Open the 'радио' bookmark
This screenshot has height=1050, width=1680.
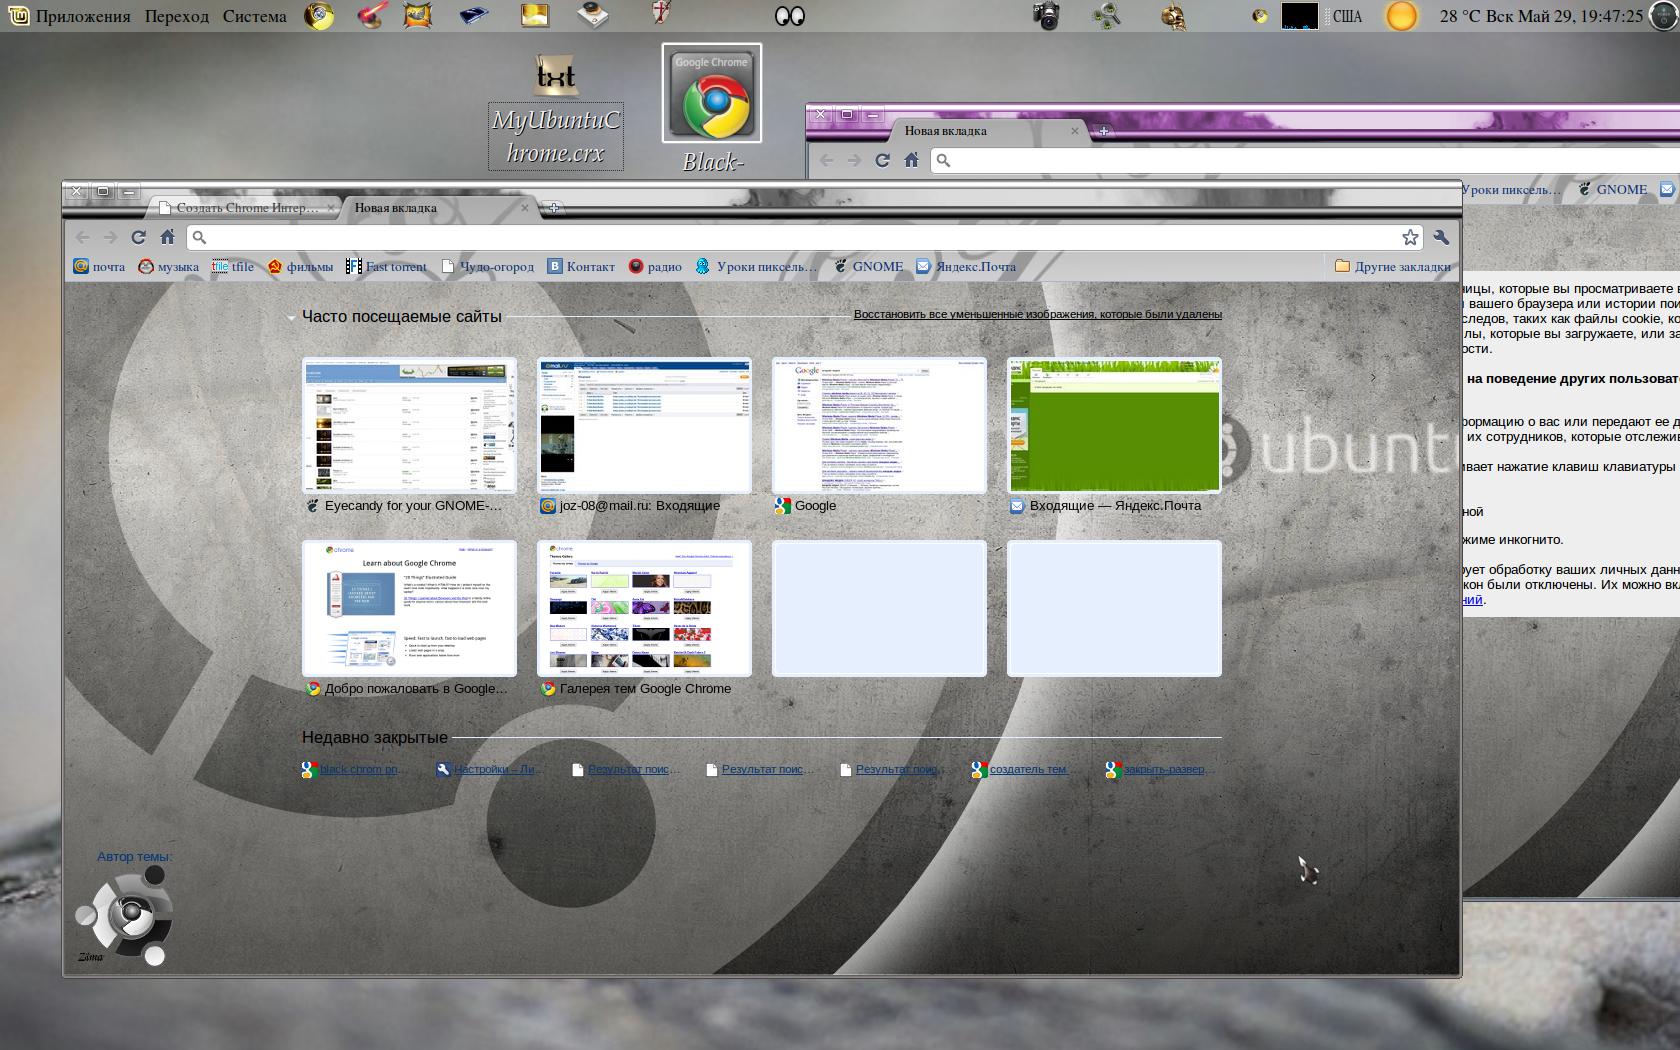point(655,266)
